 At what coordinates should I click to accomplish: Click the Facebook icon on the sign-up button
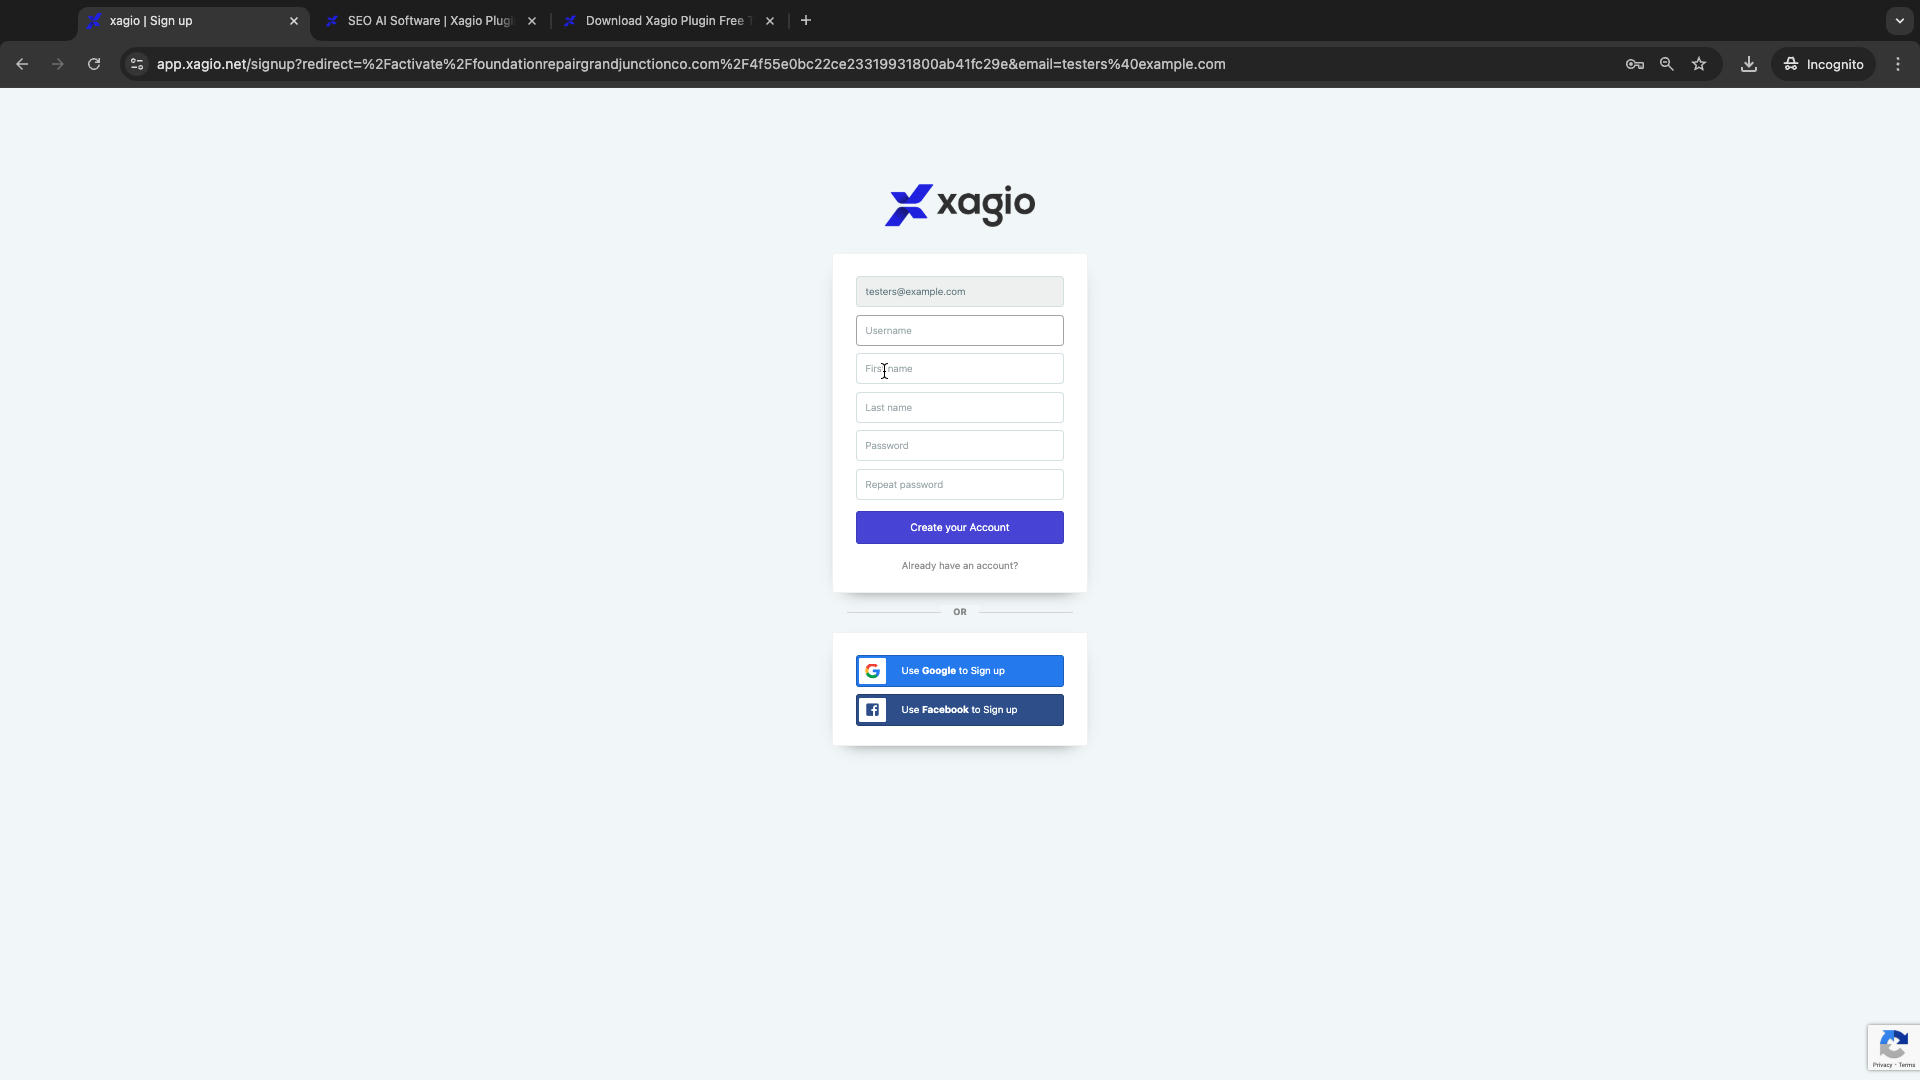(x=872, y=710)
